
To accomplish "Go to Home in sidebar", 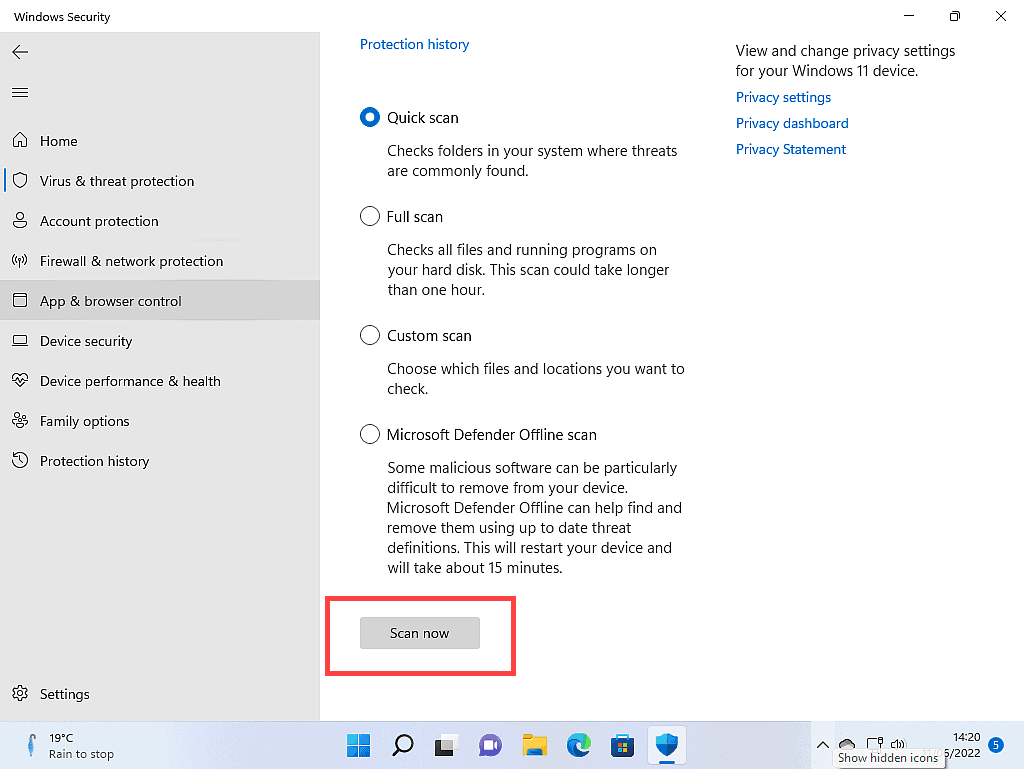I will click(x=58, y=141).
